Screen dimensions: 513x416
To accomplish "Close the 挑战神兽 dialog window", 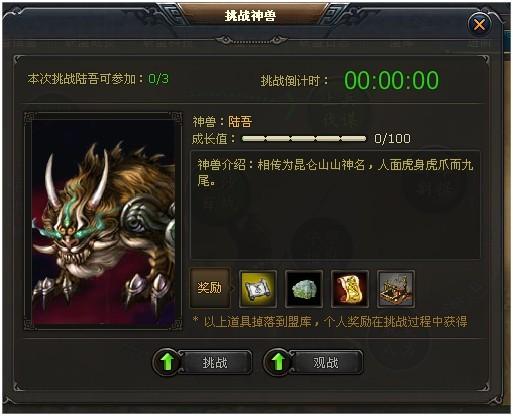I will click(x=479, y=24).
